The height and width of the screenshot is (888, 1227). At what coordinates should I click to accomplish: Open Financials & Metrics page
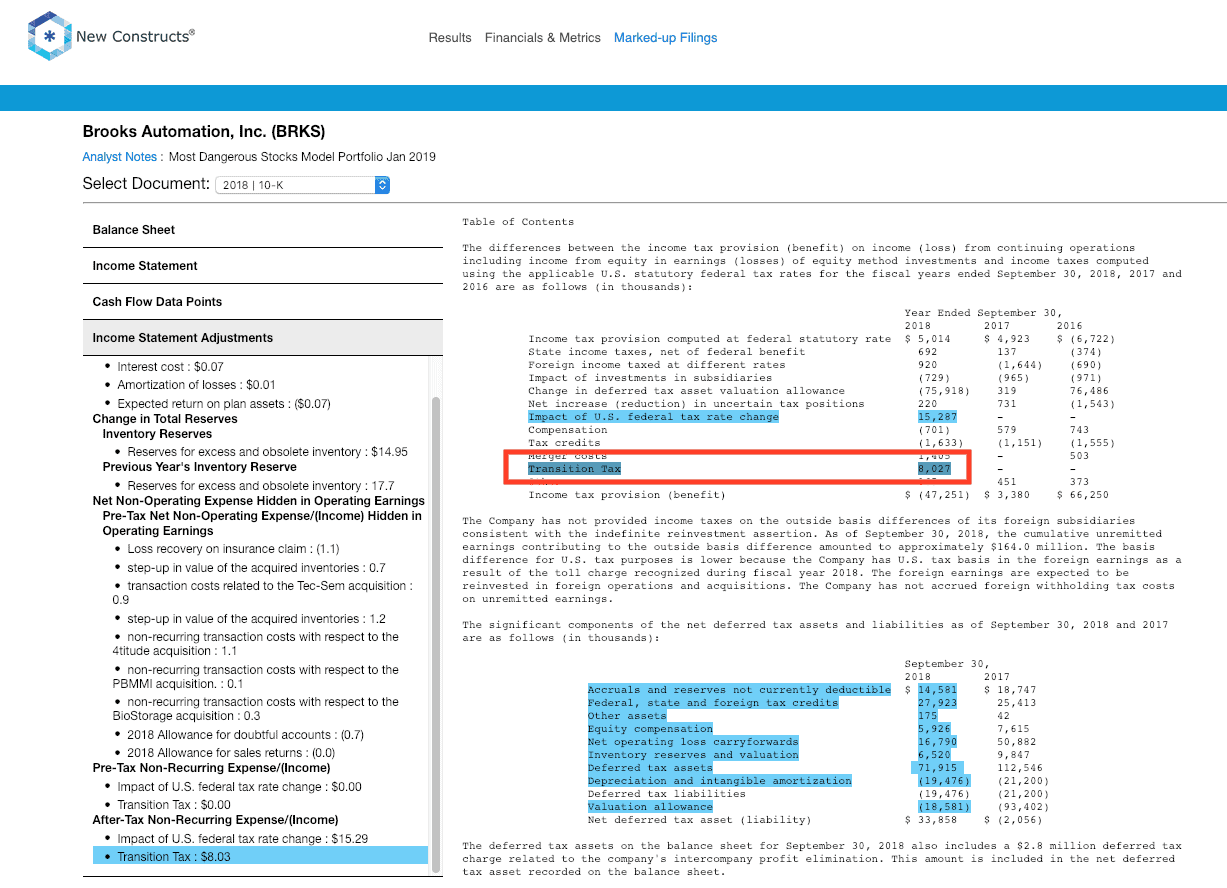pos(543,38)
